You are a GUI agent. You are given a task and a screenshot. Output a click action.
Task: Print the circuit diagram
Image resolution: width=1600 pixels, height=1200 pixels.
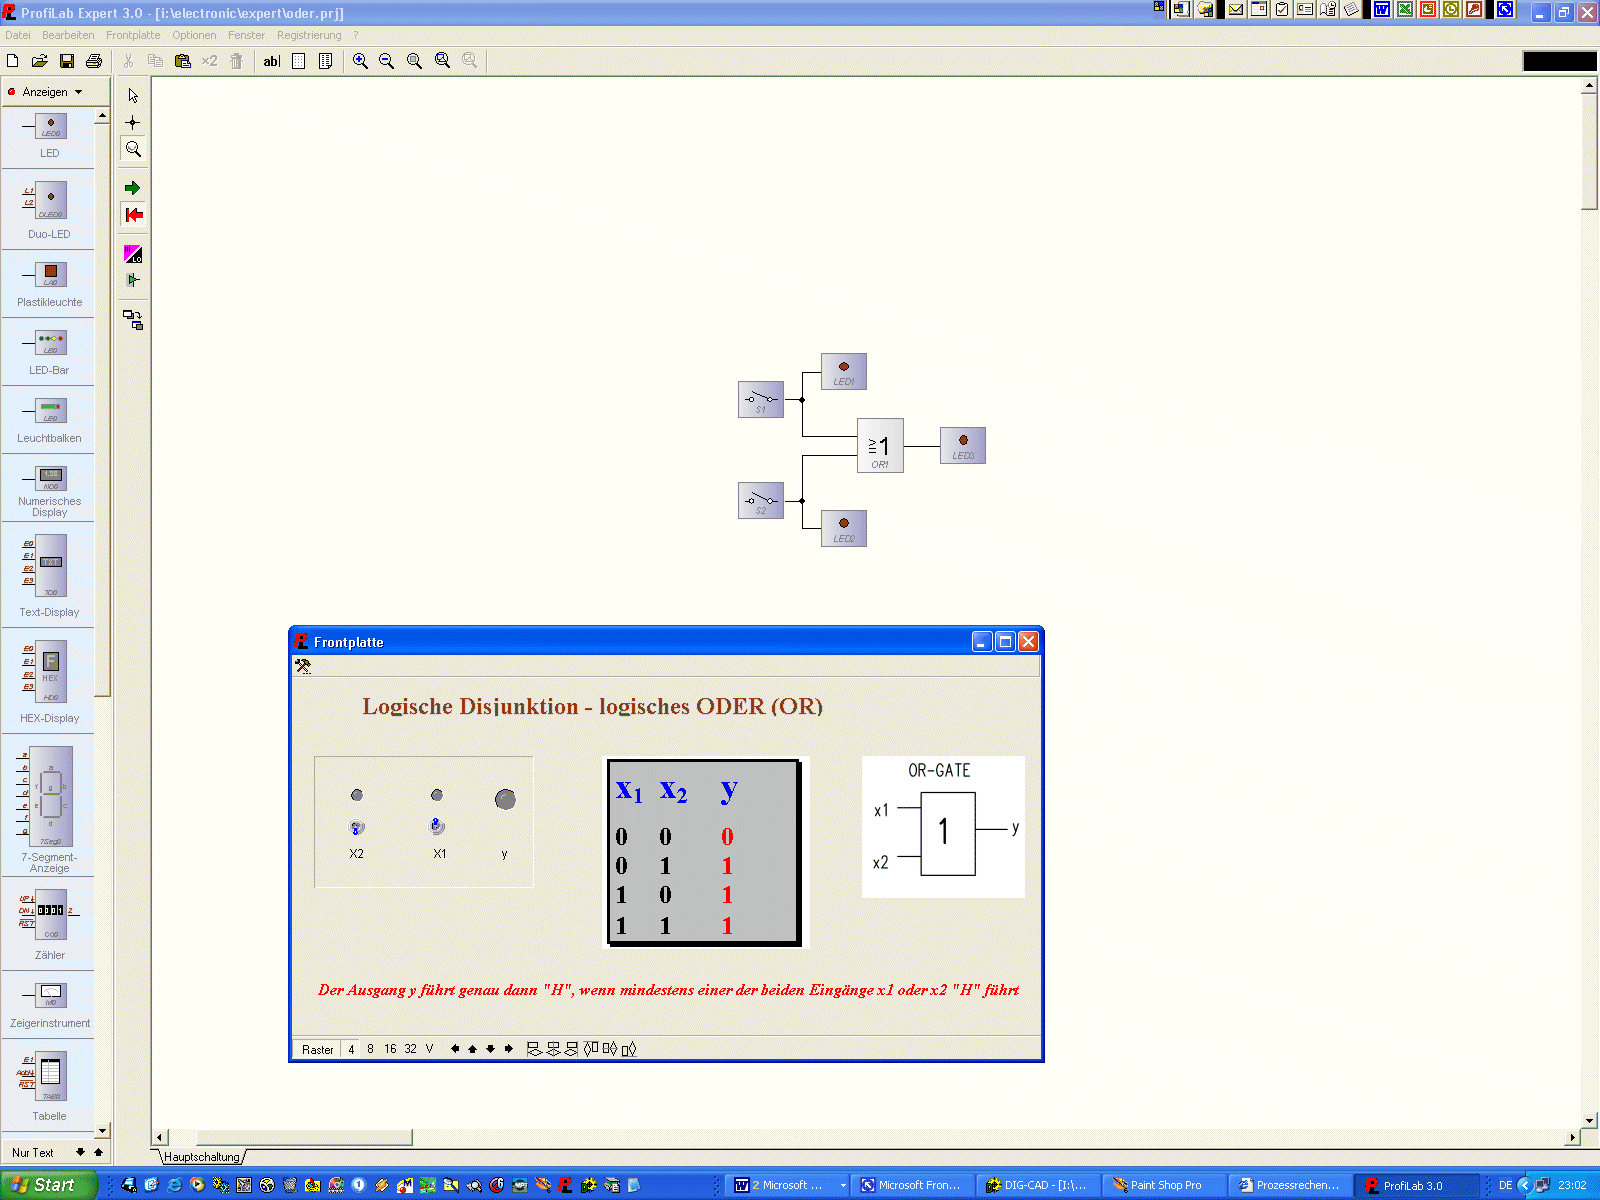[x=94, y=61]
